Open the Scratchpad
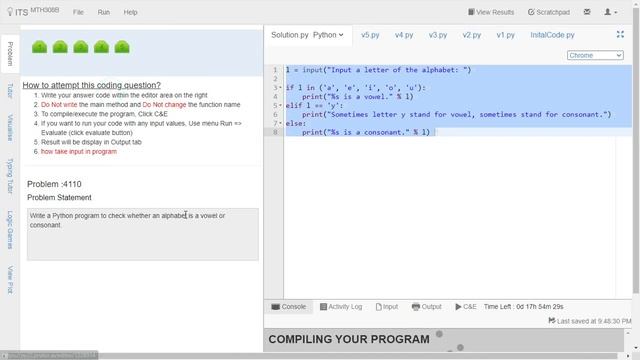640x360 pixels. coord(549,12)
